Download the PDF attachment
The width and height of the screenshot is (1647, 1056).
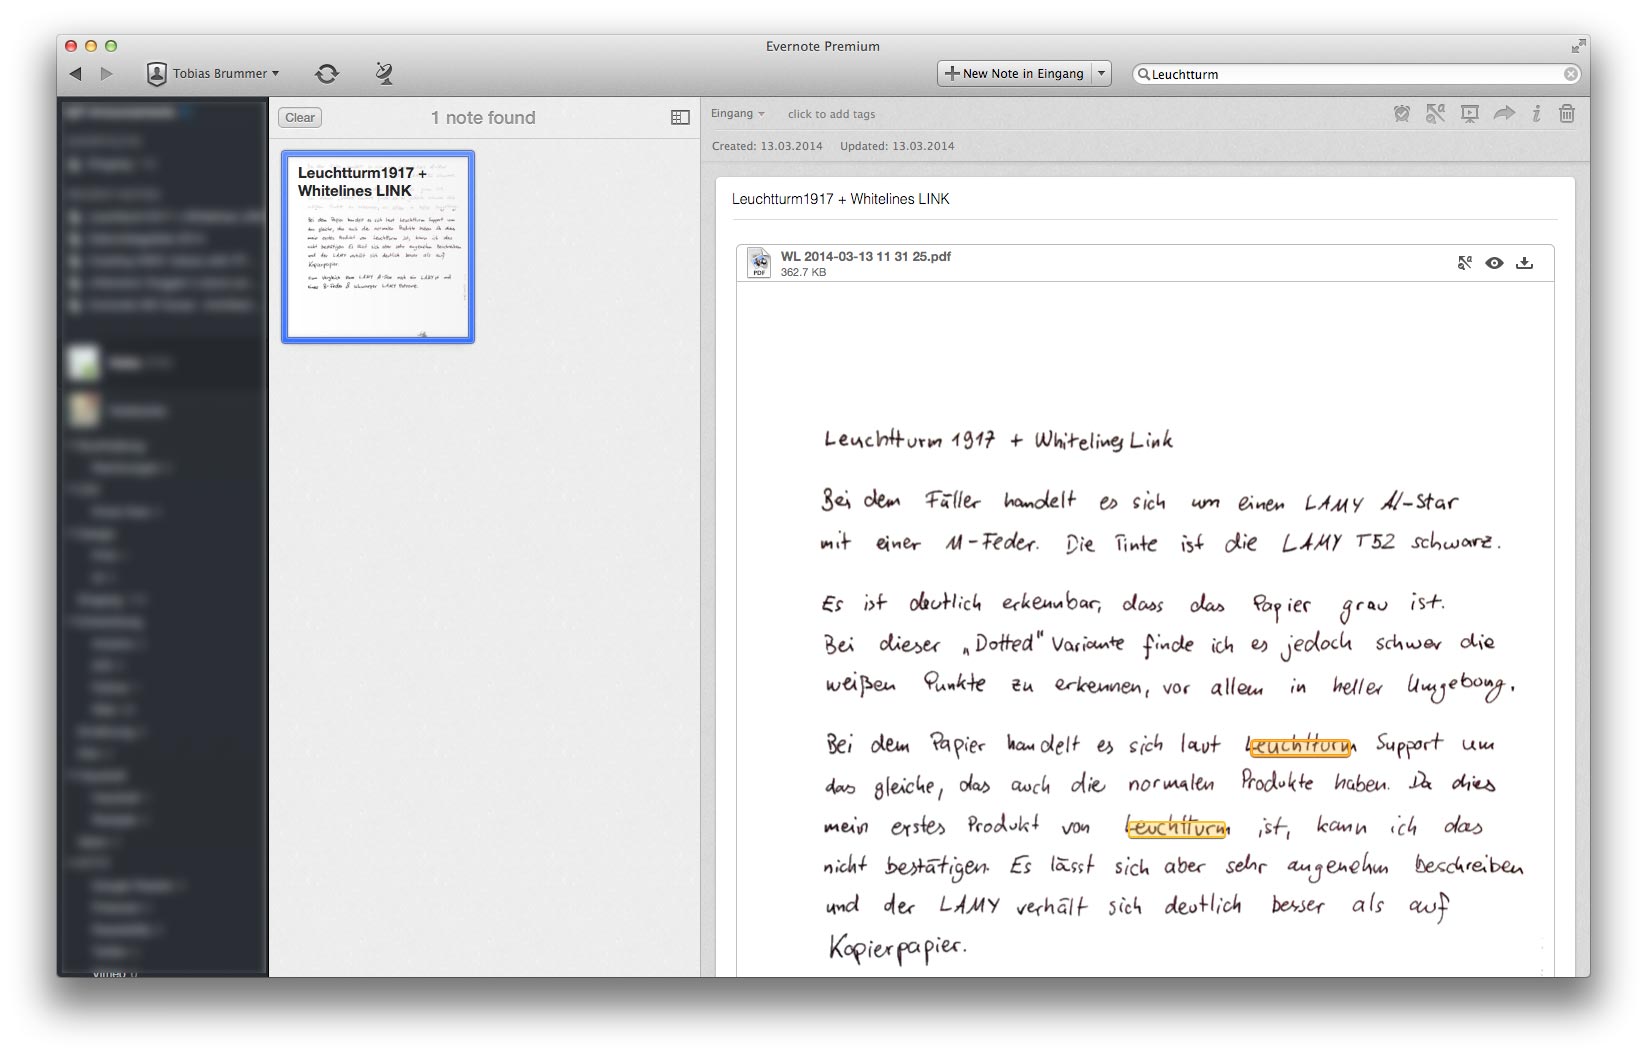(1524, 263)
